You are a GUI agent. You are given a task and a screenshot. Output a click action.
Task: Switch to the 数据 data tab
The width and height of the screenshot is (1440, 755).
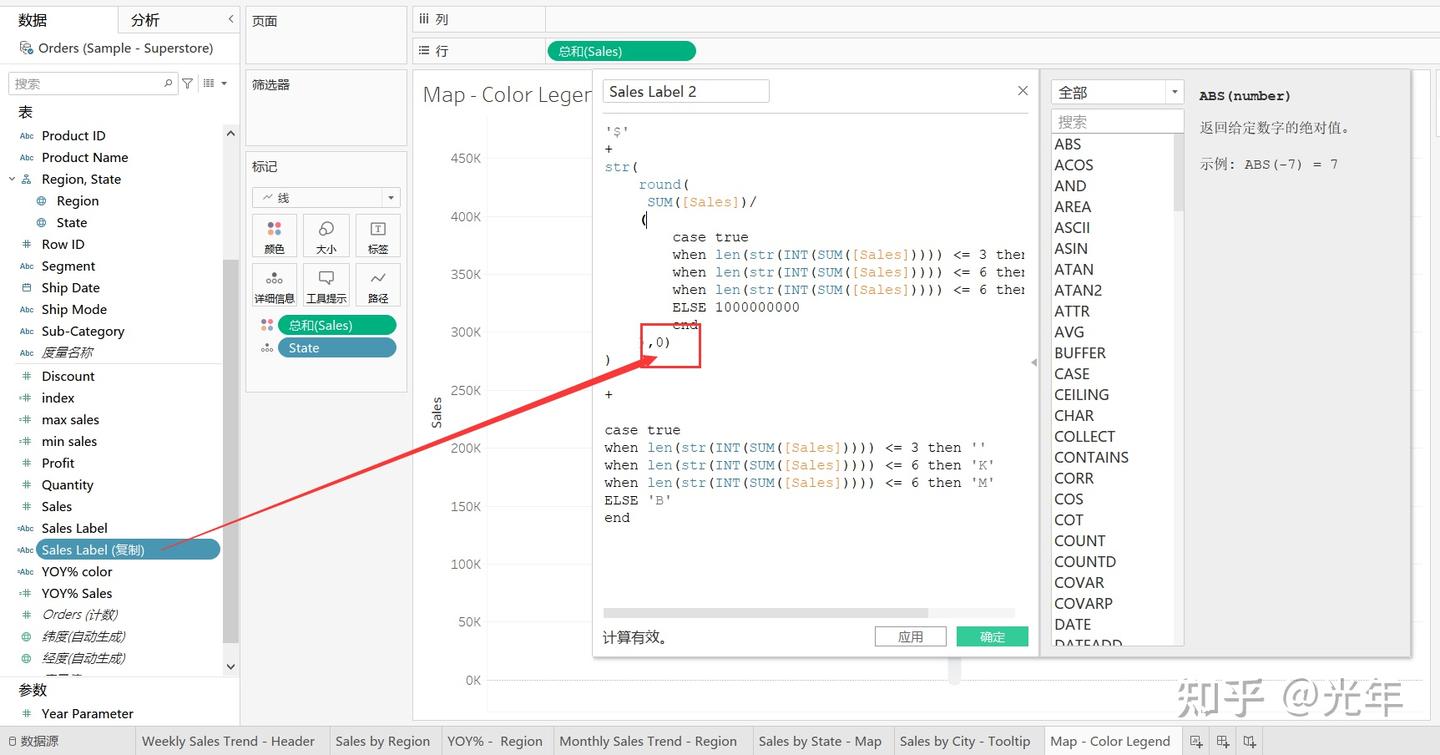[x=33, y=20]
